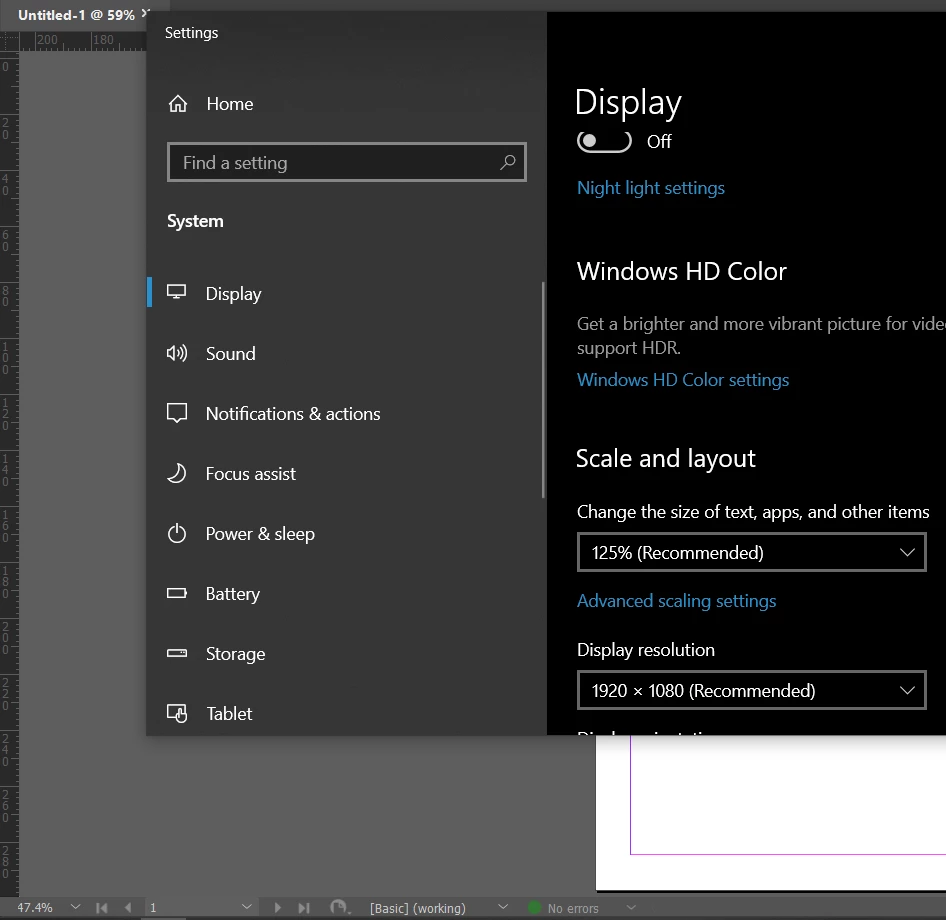Toggle the Night light switch
Viewport: 946px width, 920px height.
[604, 141]
